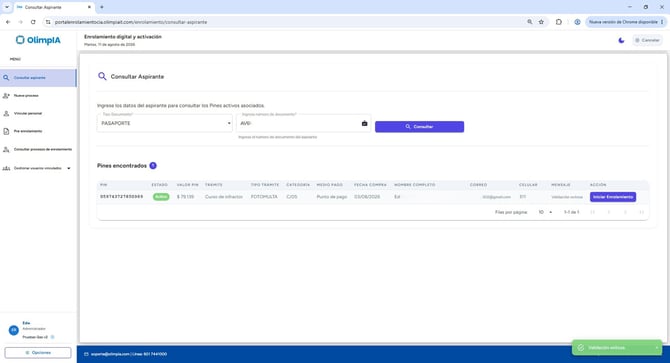Viewport: 670px width, 363px height.
Task: Click the green Activo status badge
Action: click(x=161, y=197)
